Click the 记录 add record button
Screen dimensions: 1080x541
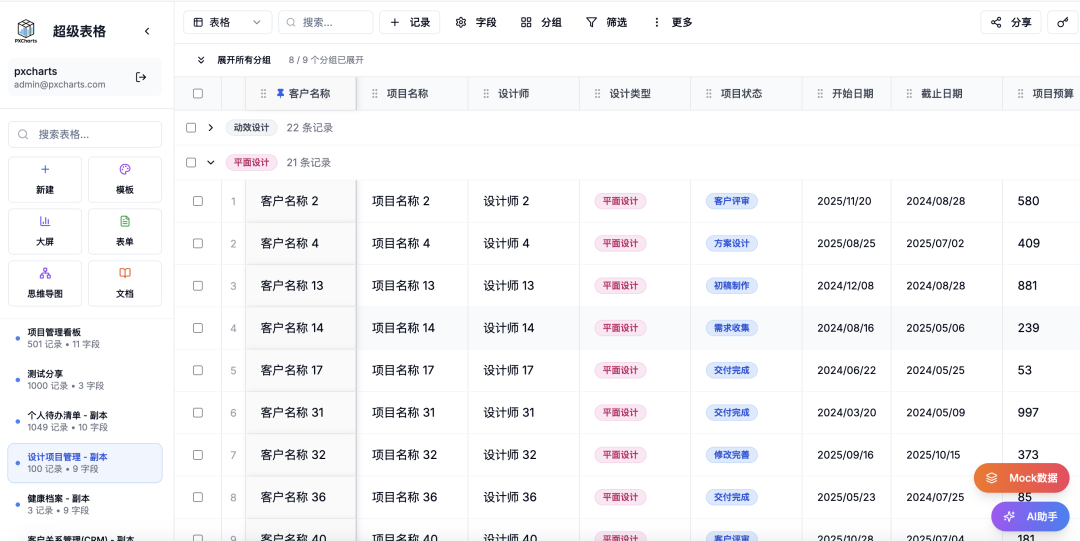409,22
